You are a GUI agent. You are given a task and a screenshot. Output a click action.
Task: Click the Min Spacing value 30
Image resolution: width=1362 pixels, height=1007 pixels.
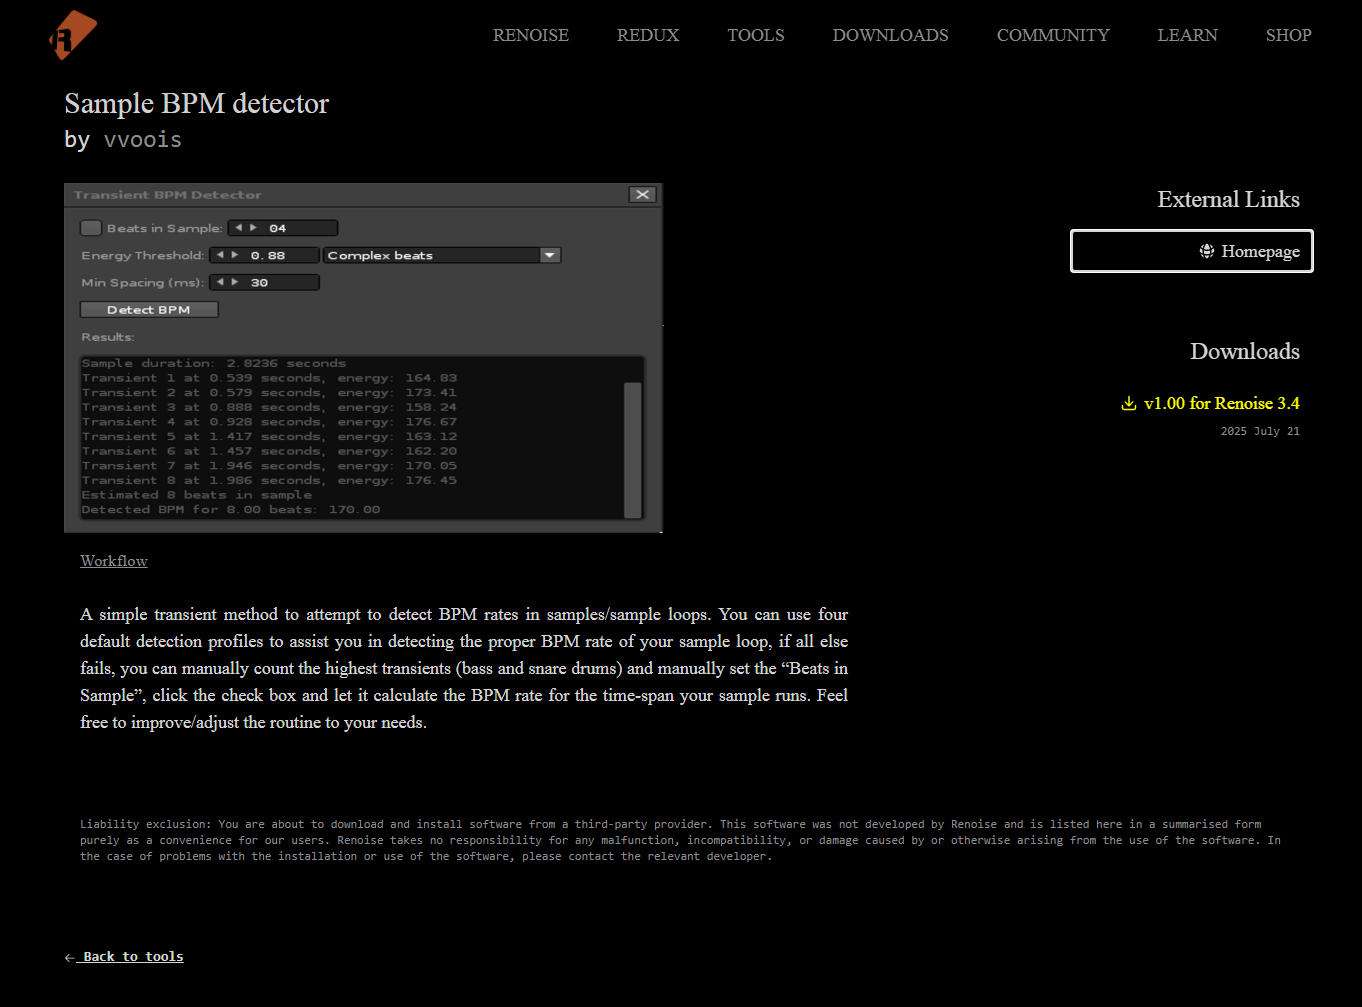click(259, 282)
